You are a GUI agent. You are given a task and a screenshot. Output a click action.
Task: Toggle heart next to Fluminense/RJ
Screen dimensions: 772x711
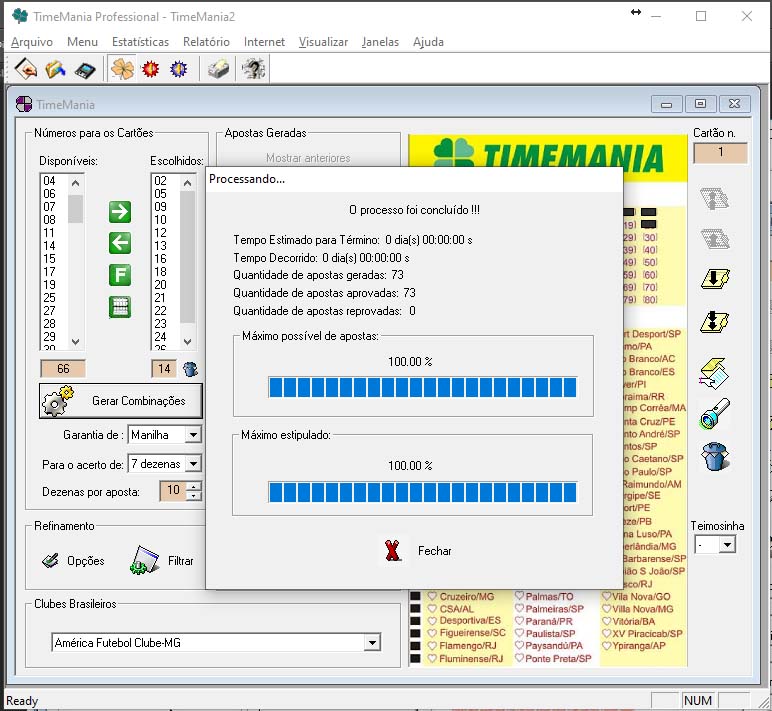coord(432,658)
